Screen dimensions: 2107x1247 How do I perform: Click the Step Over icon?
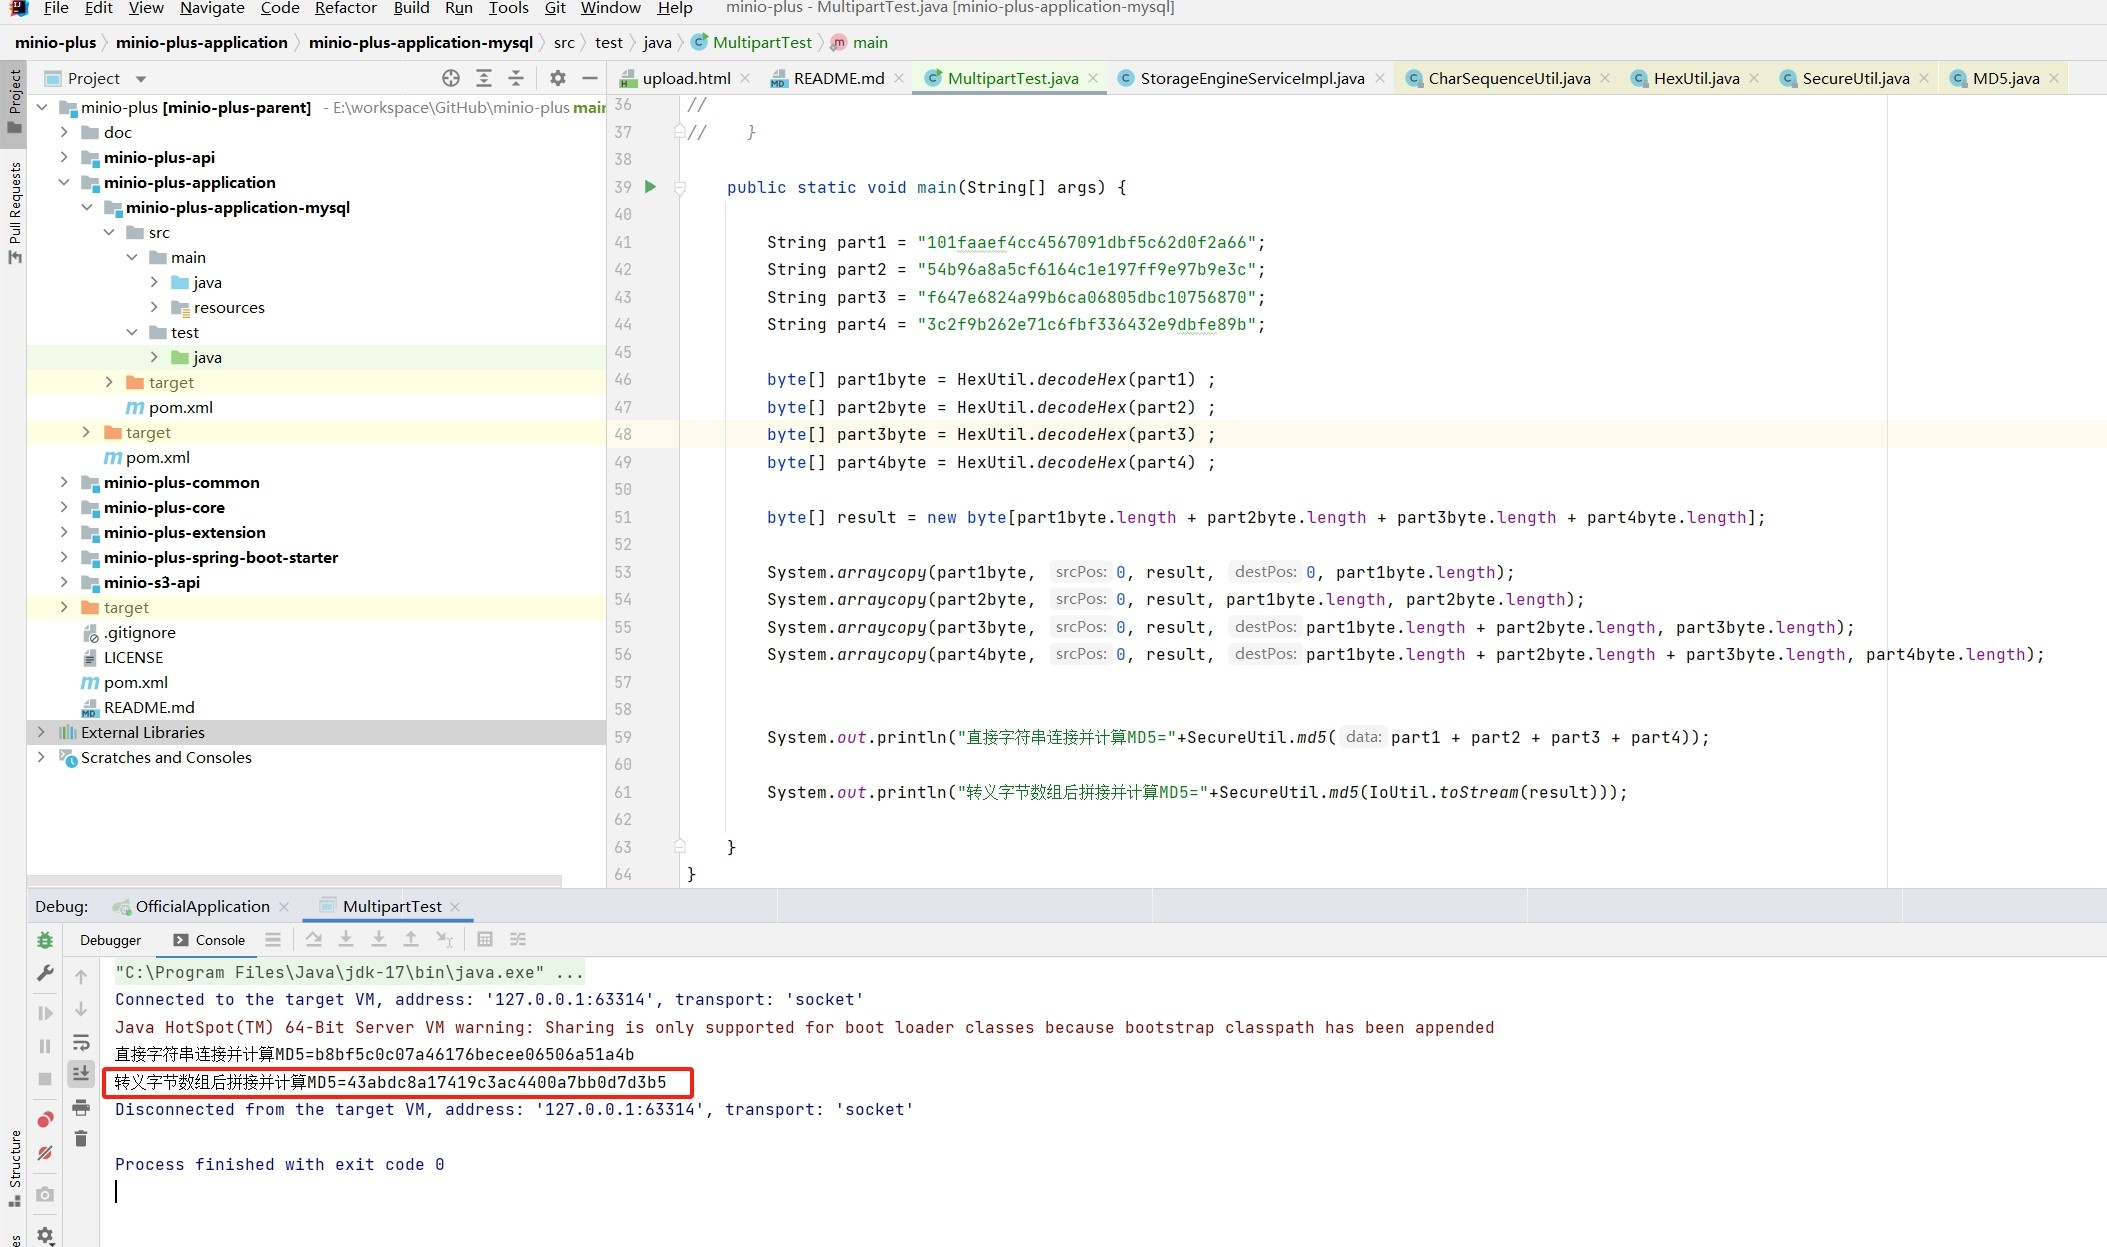tap(313, 939)
